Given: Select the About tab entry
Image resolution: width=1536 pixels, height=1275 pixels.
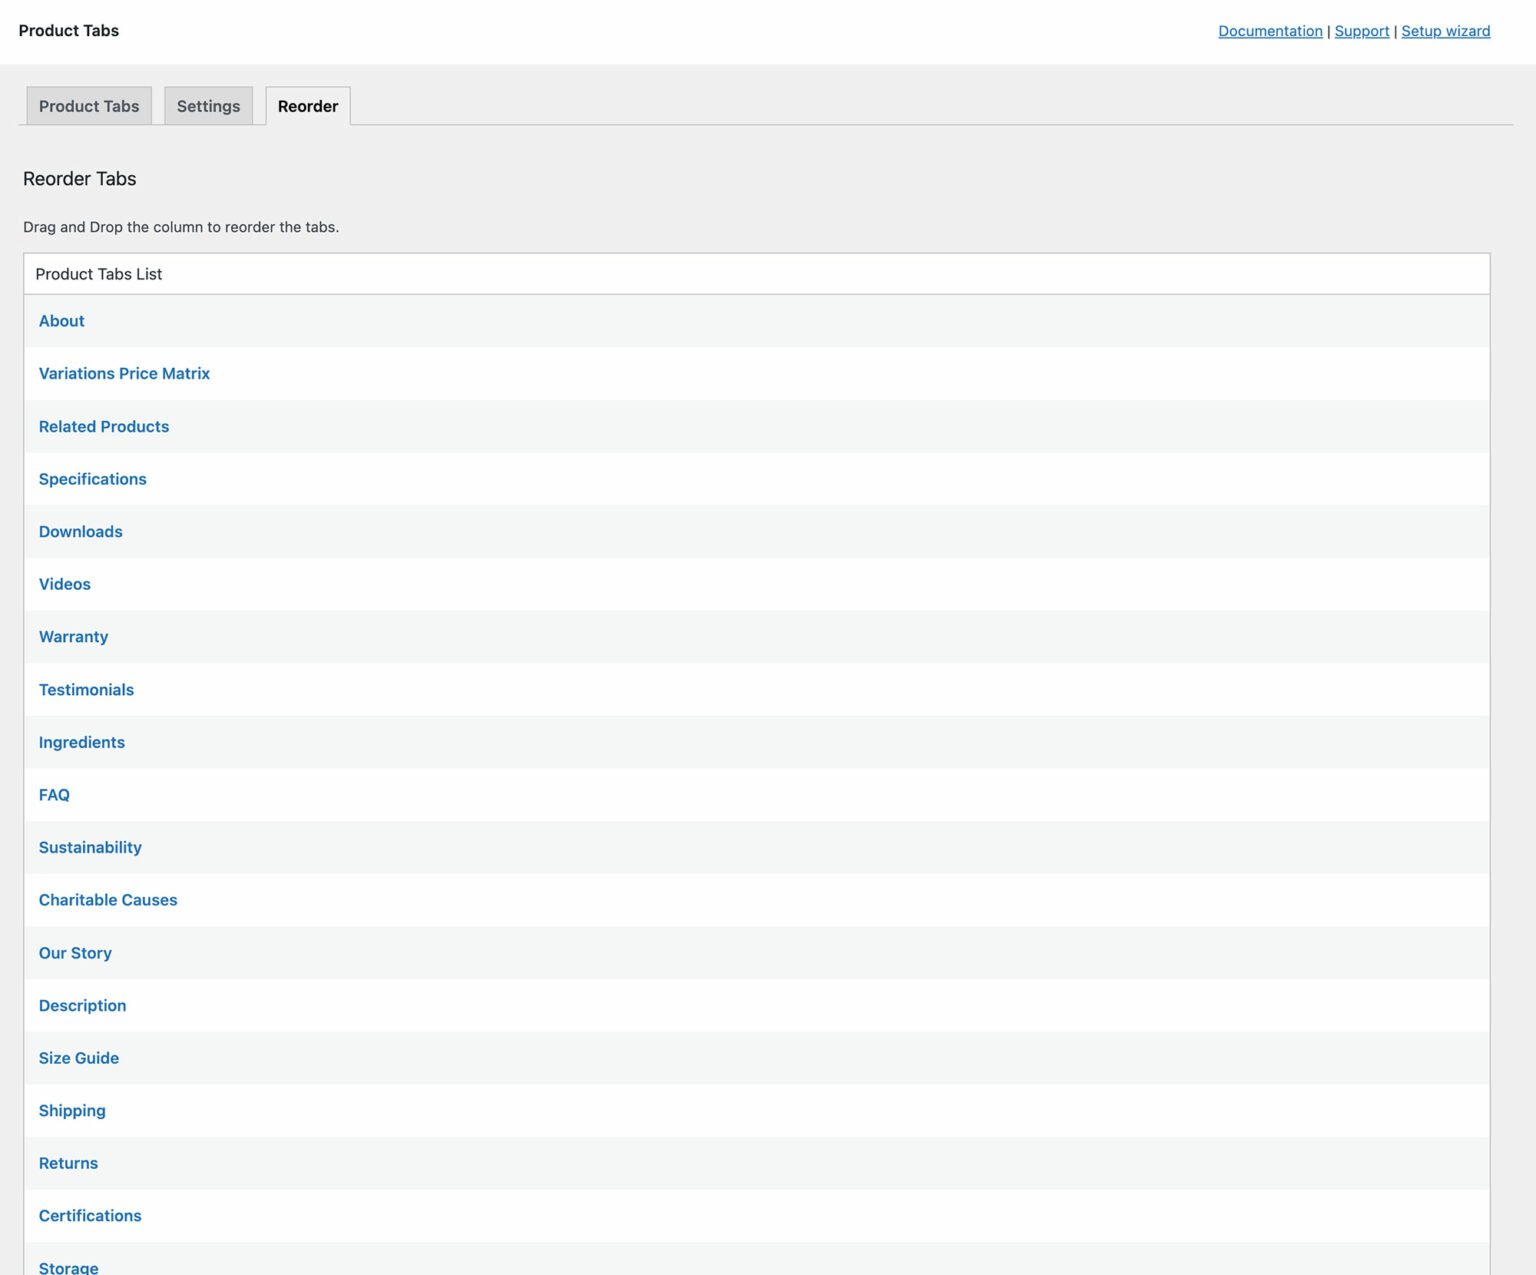Looking at the screenshot, I should [61, 321].
